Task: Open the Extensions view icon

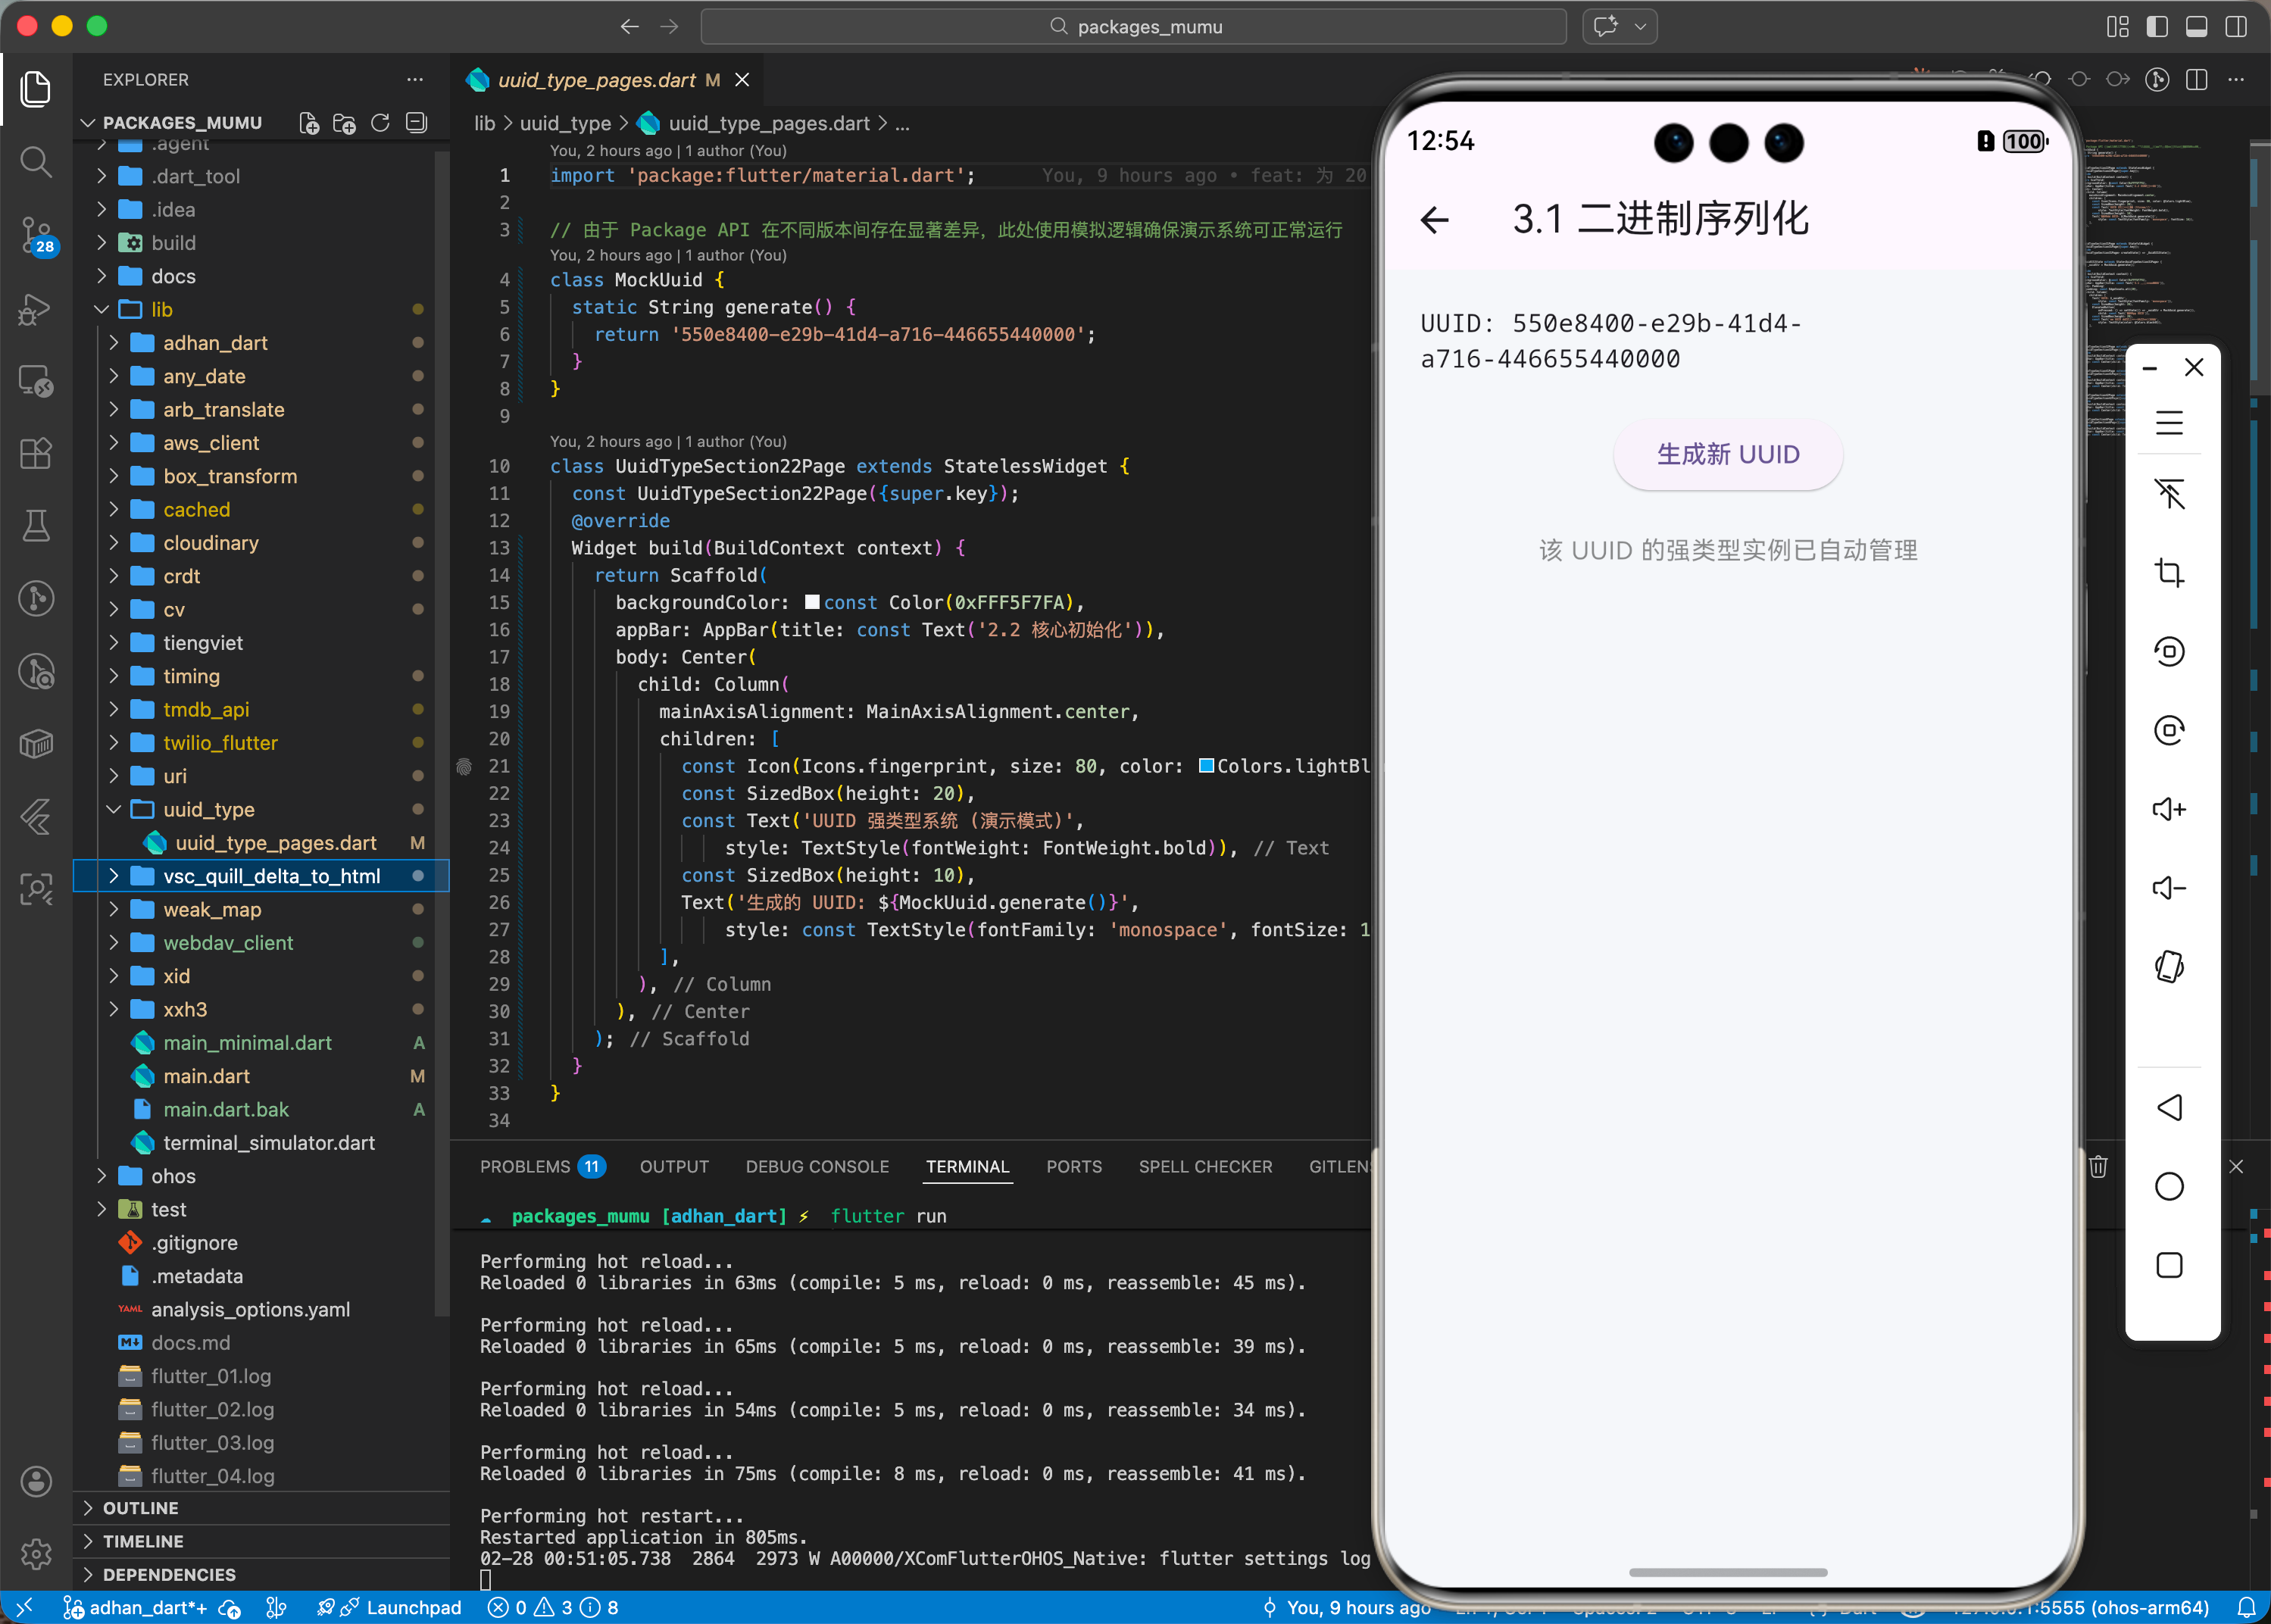Action: [x=36, y=453]
